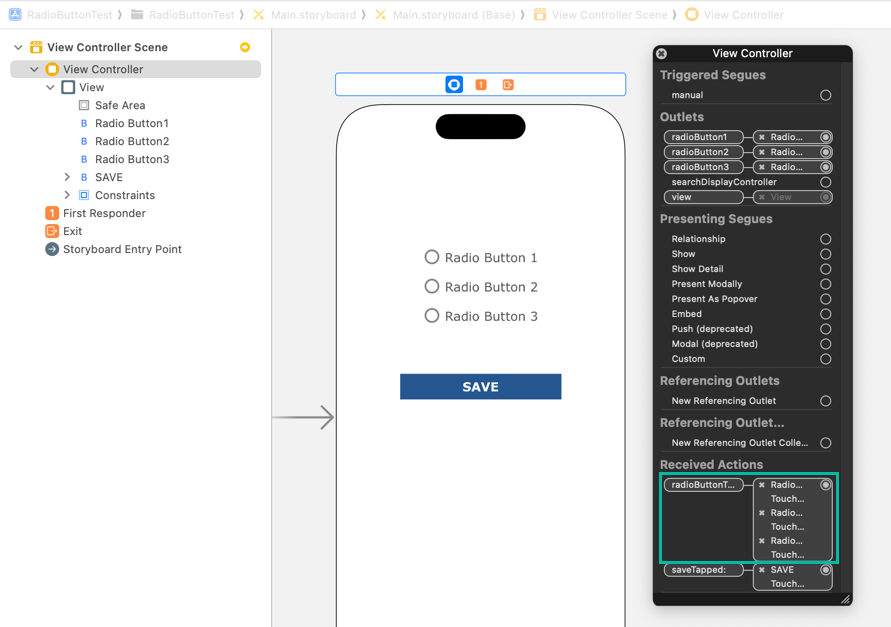Viewport: 891px width, 627px height.
Task: Expand the Constraints group in the outline
Action: pos(67,195)
